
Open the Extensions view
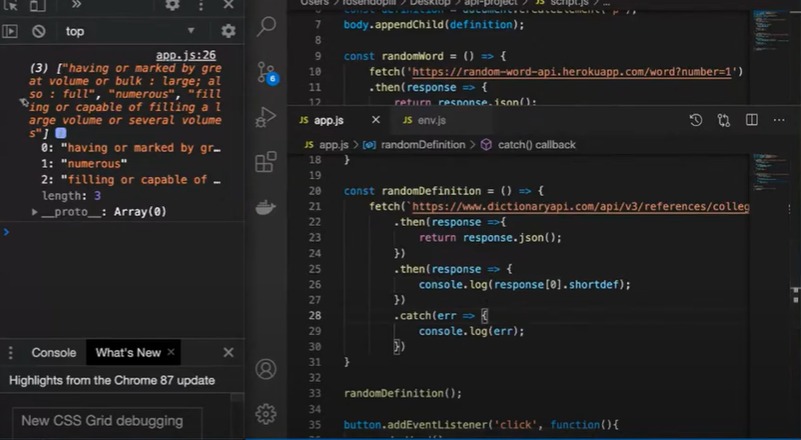click(x=266, y=162)
